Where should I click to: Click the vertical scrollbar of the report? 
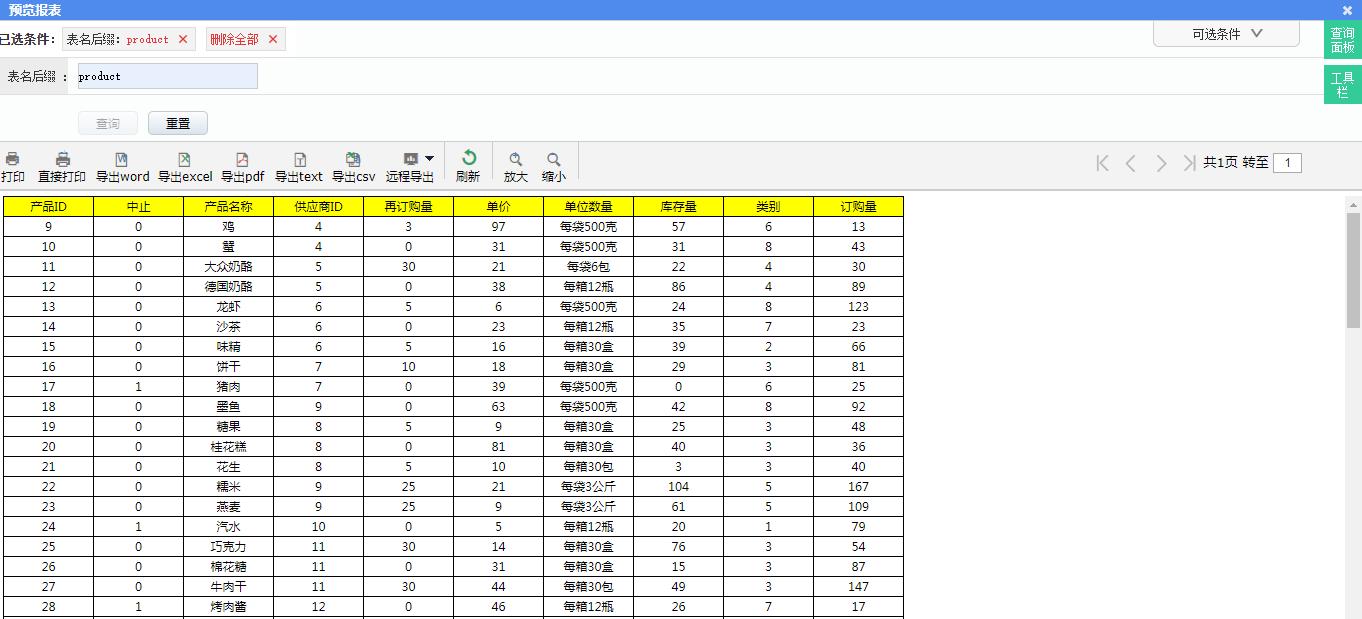1353,270
